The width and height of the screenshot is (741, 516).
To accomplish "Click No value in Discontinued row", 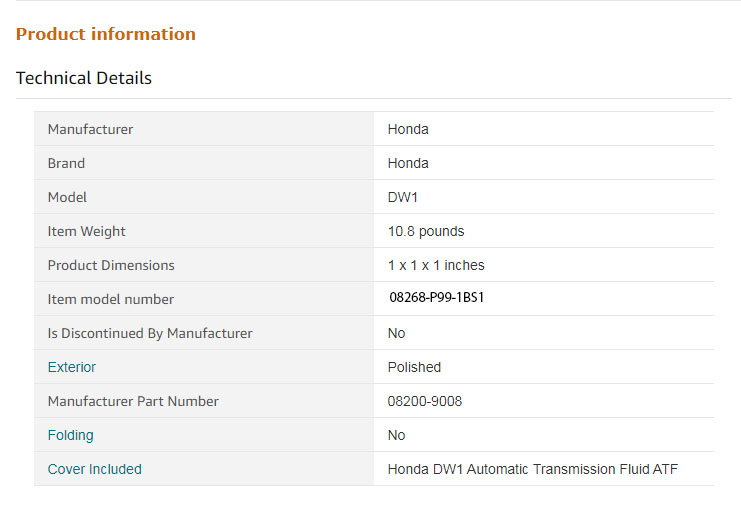I will [x=396, y=333].
